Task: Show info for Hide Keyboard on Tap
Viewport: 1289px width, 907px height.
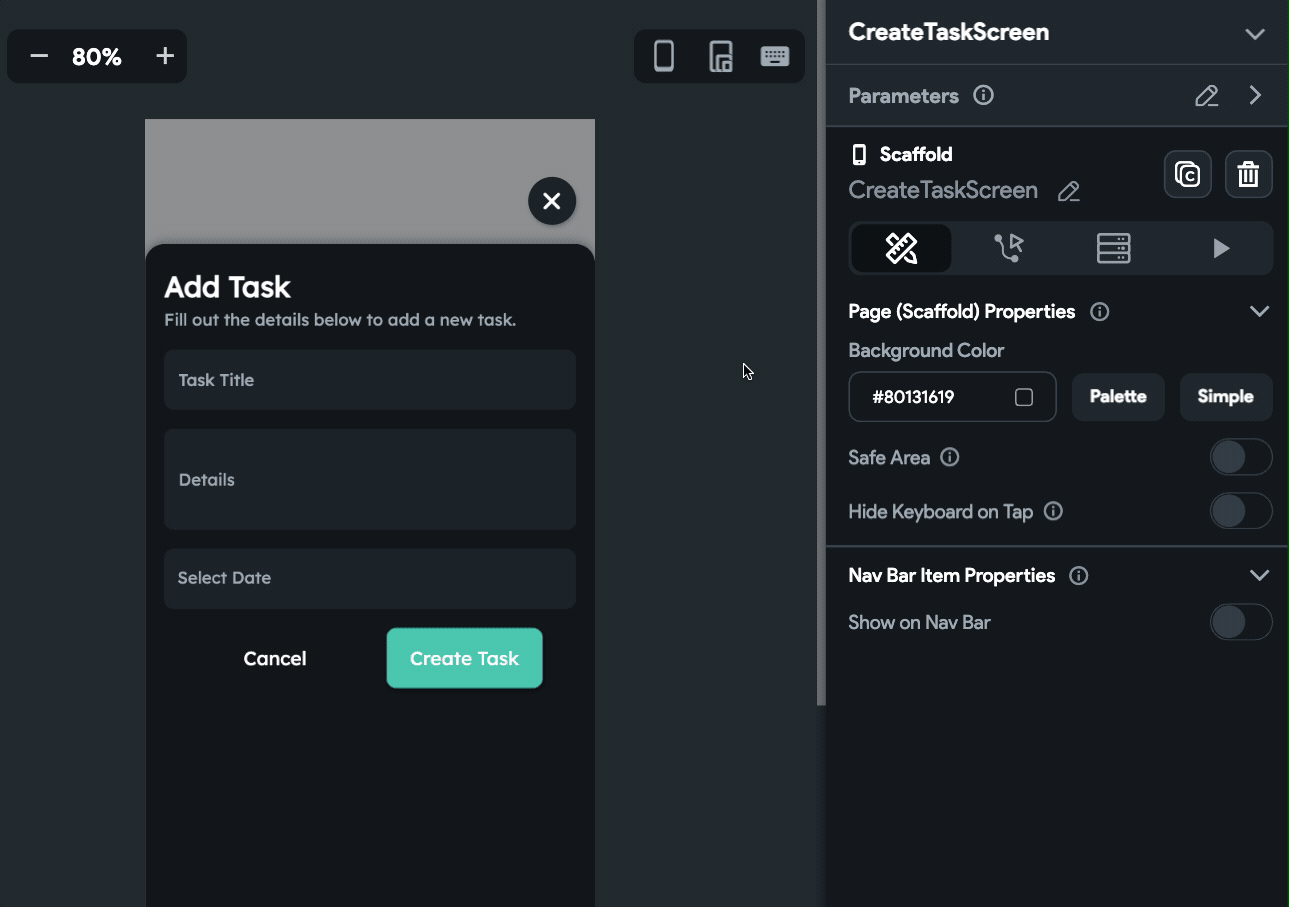Action: [1053, 511]
